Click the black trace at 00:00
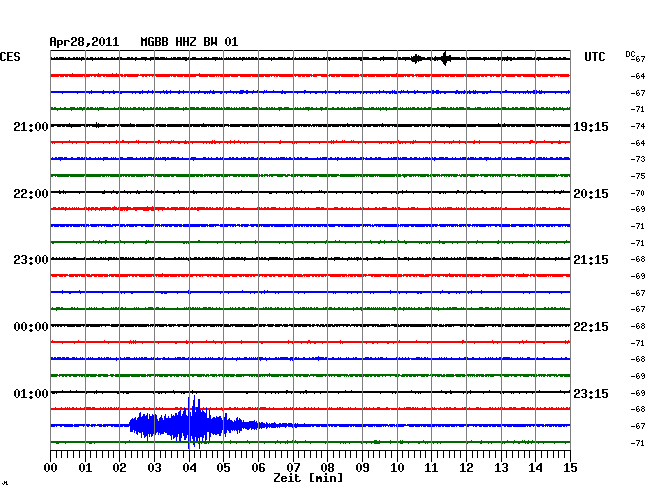 (x=310, y=325)
